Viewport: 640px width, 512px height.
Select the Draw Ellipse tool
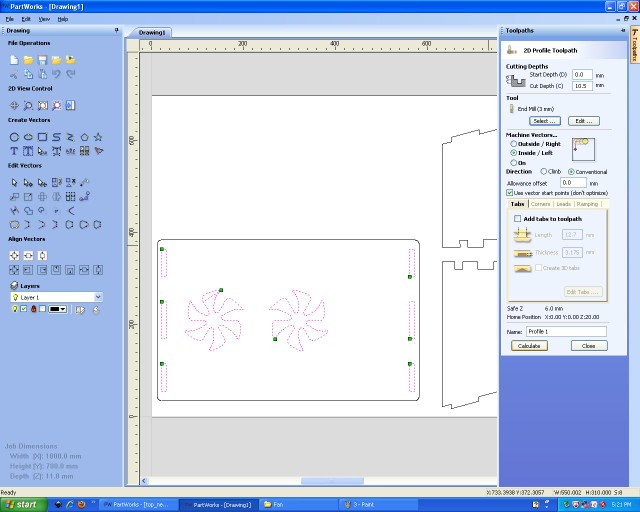[x=28, y=137]
